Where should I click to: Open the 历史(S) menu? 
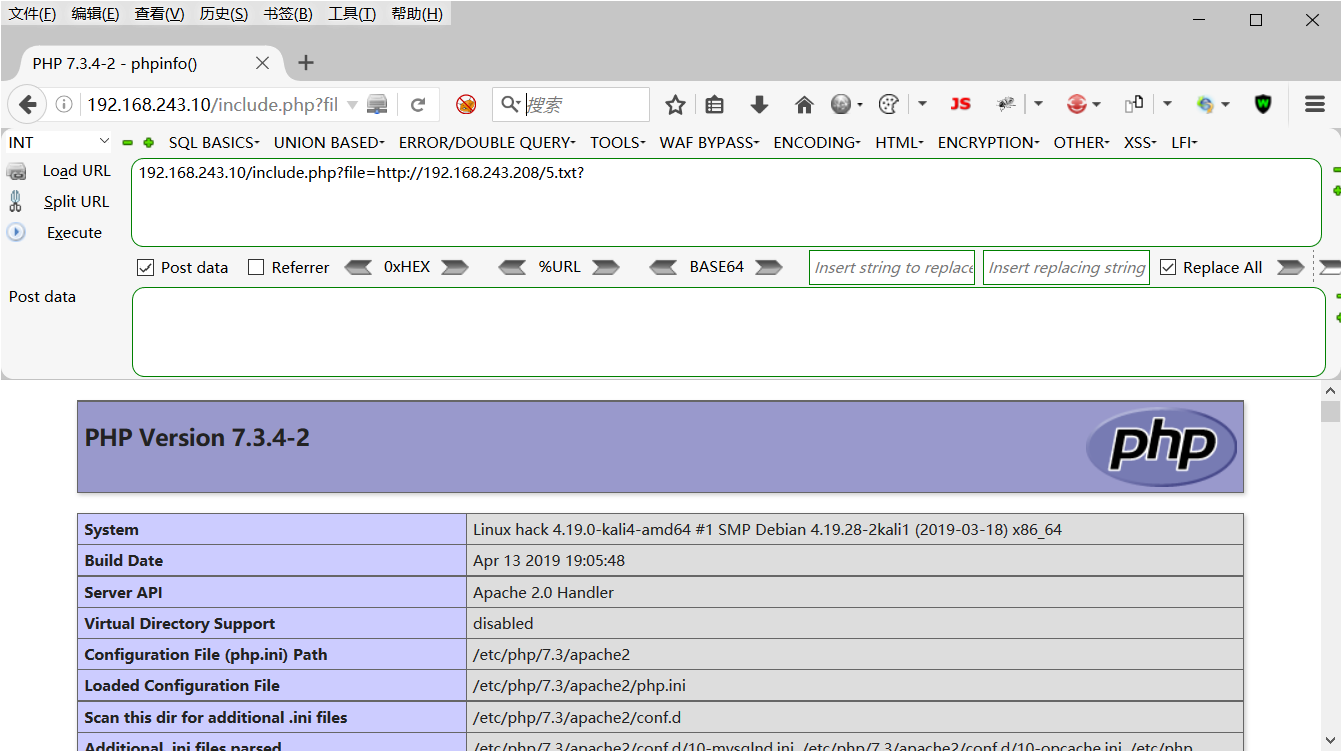pos(224,14)
